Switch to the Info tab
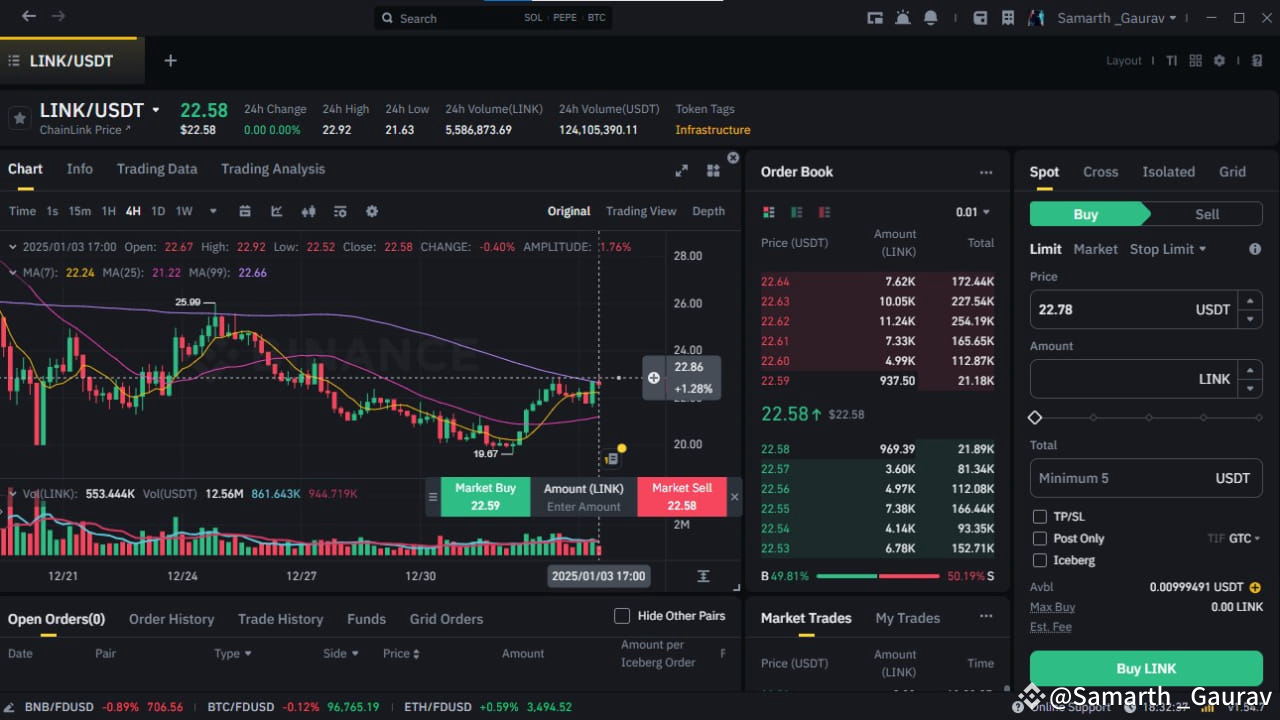Screen dimensions: 1280x720 point(80,169)
